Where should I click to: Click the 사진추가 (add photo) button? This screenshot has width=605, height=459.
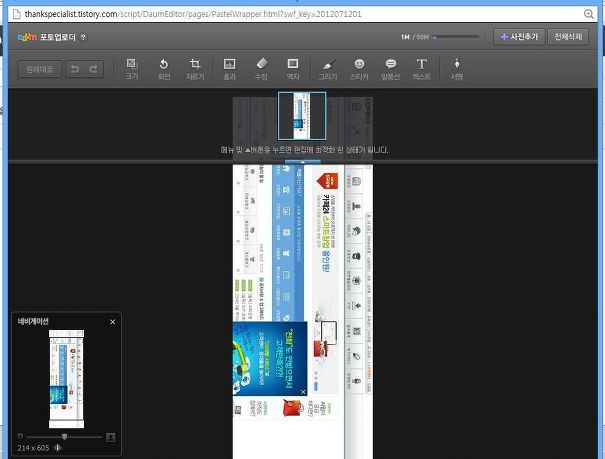[x=519, y=37]
